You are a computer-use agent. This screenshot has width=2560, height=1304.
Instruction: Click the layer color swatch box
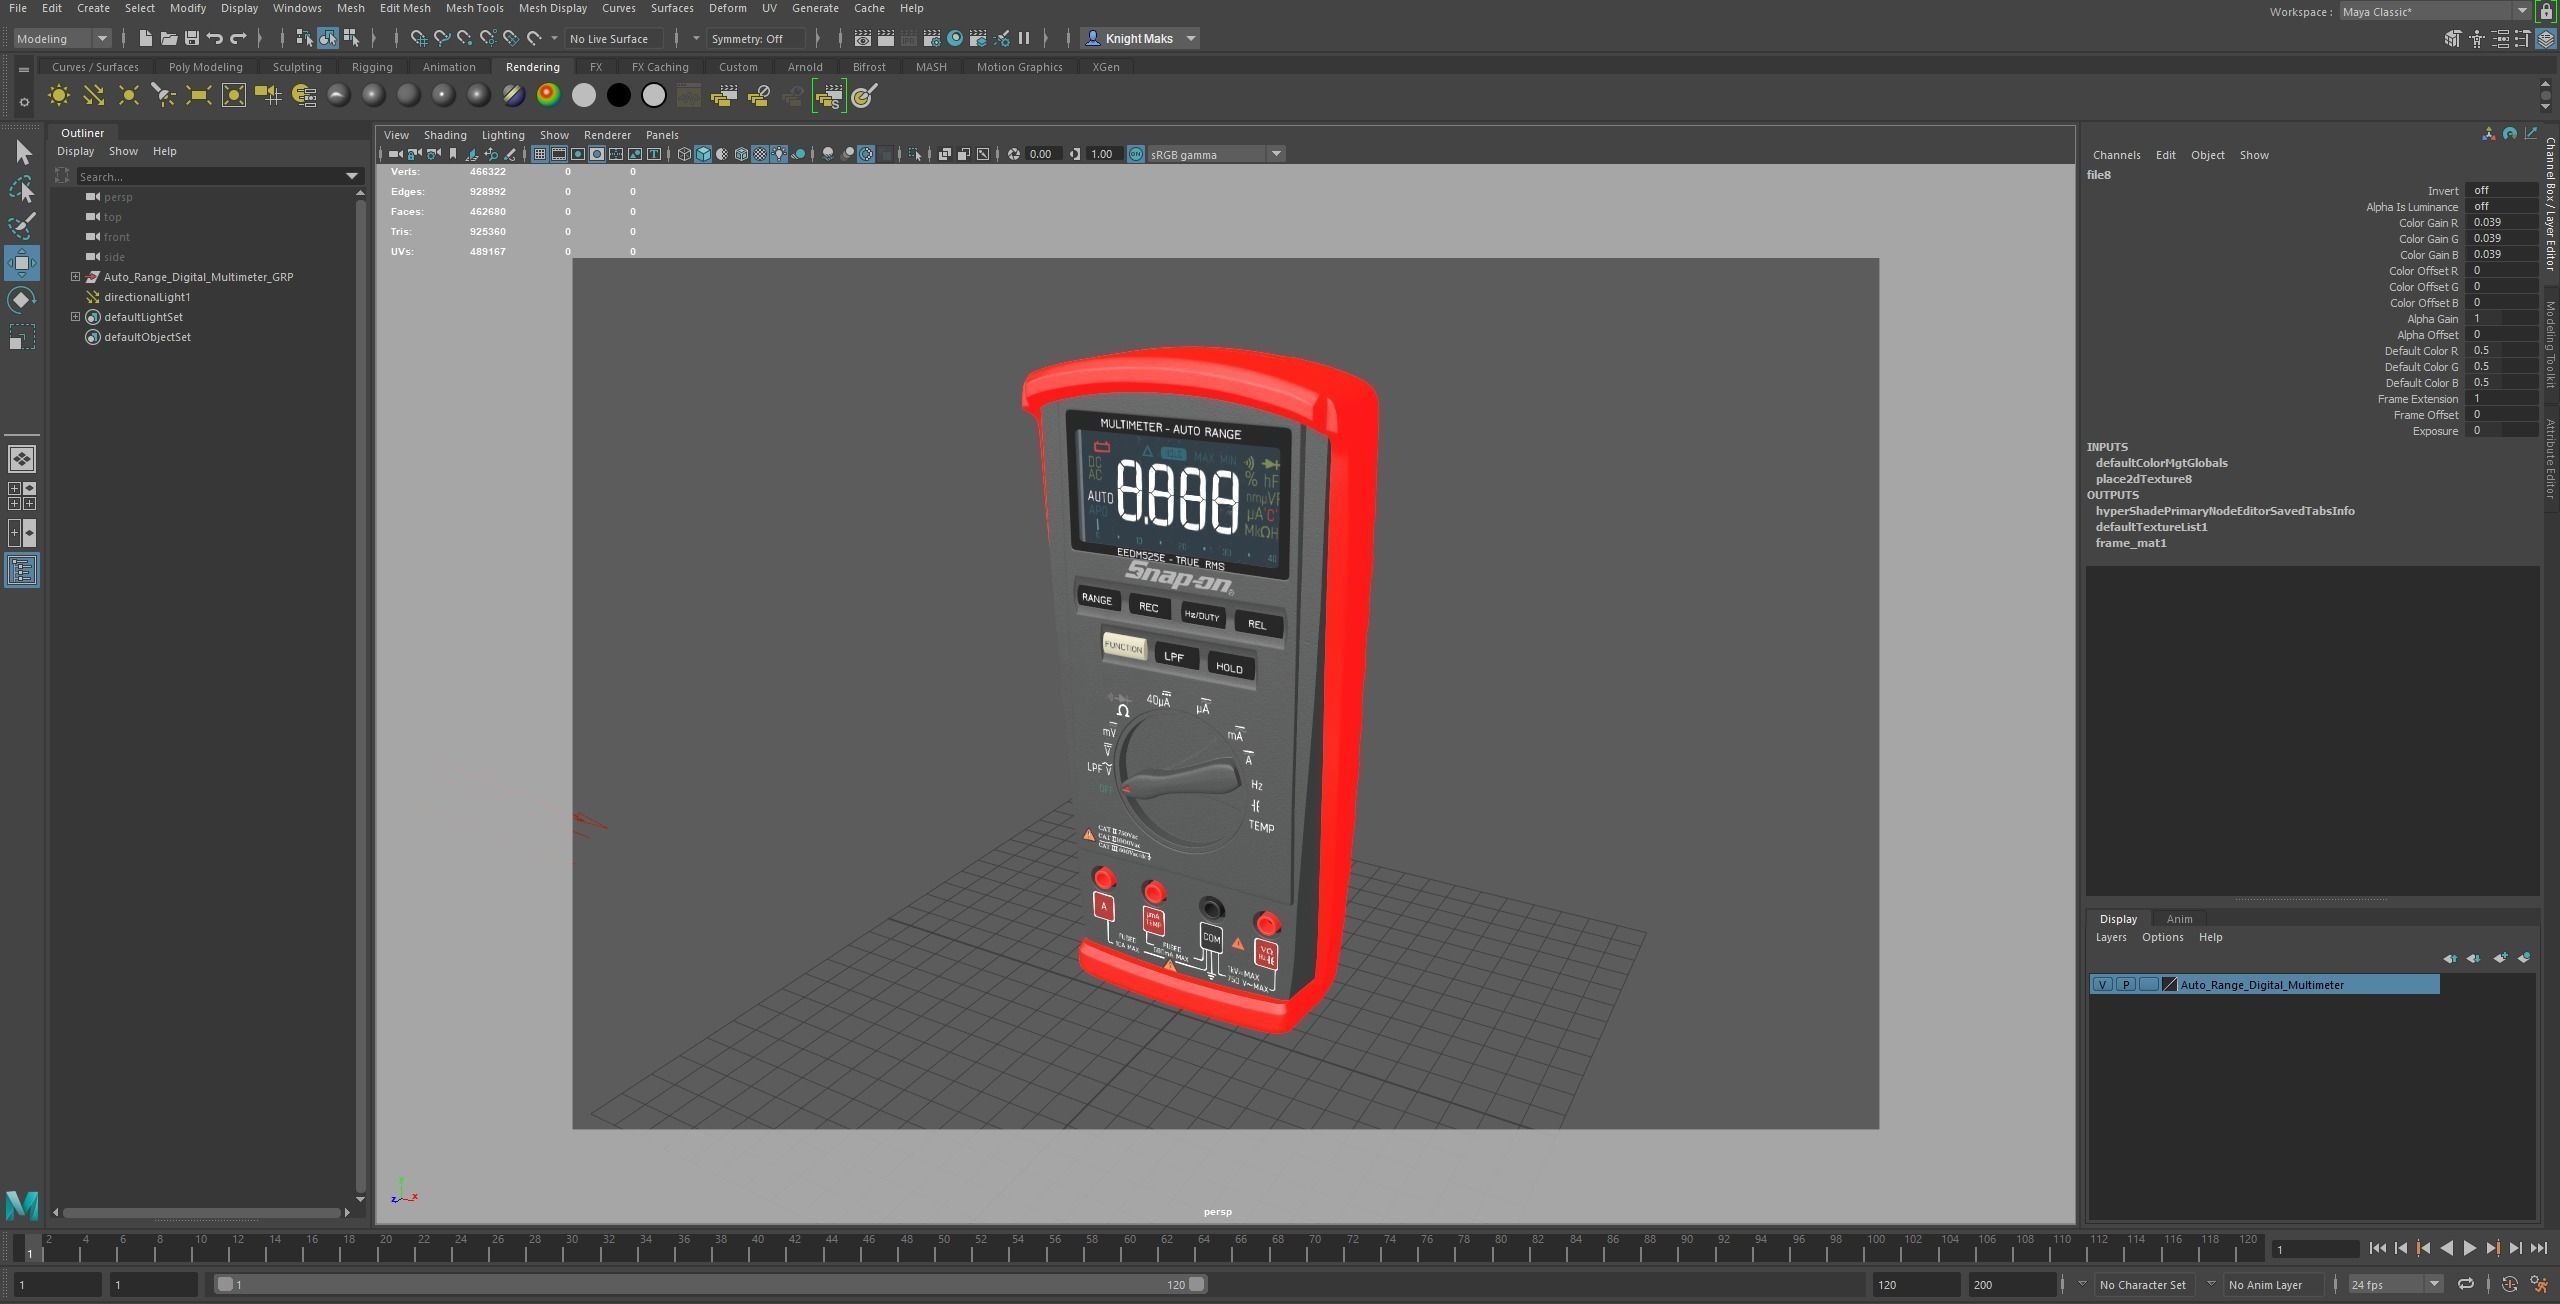pyautogui.click(x=2169, y=985)
